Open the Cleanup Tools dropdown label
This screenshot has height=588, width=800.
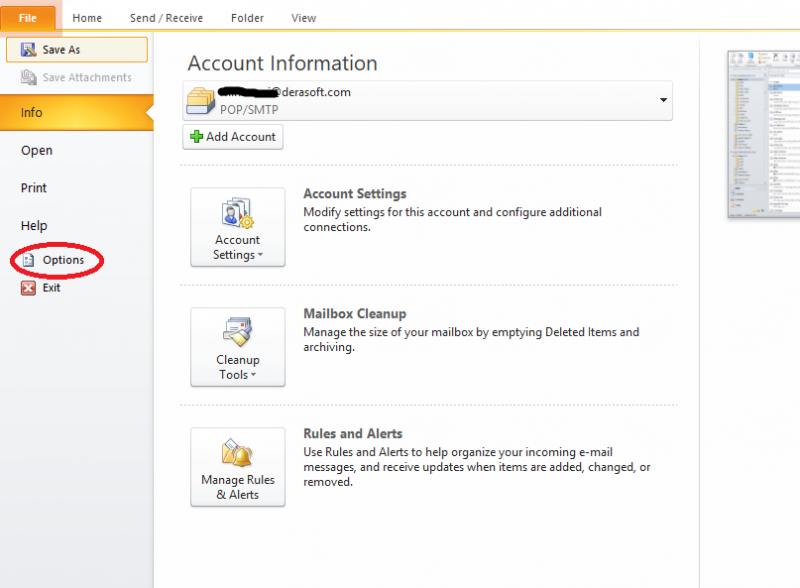point(237,368)
